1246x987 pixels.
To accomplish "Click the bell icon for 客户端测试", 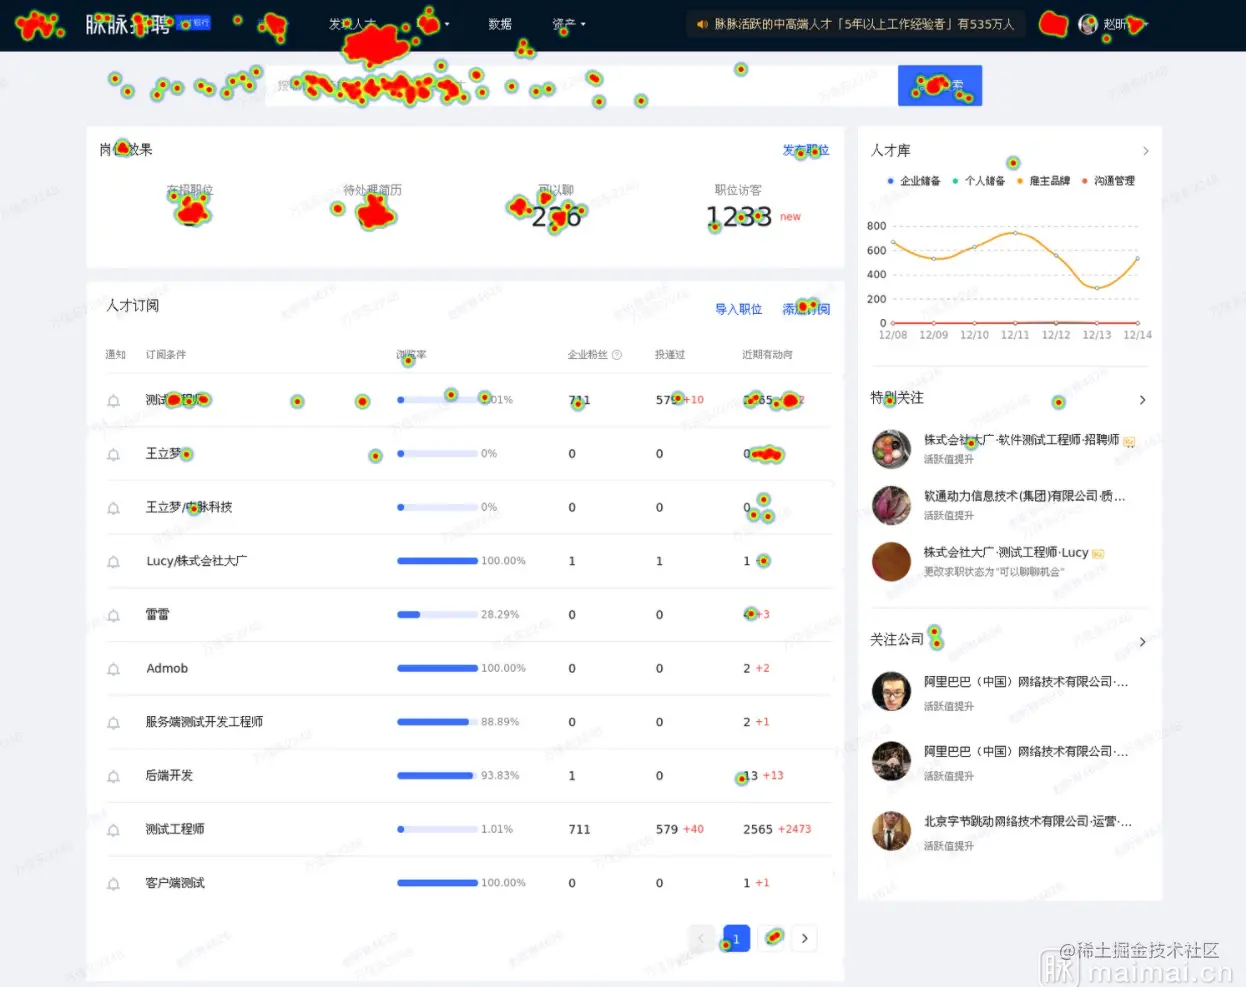I will tap(113, 884).
